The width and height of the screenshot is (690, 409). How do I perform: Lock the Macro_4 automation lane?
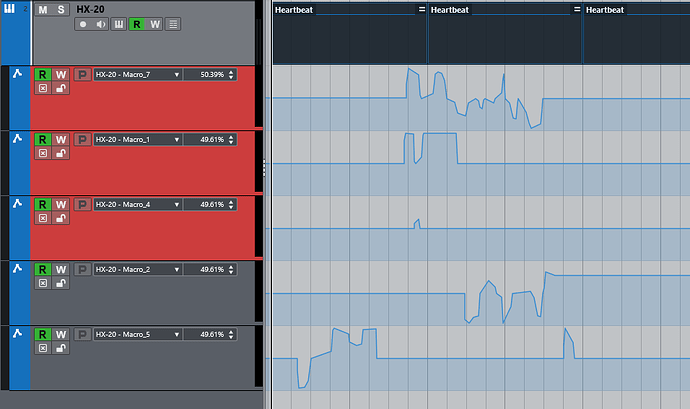pos(61,218)
